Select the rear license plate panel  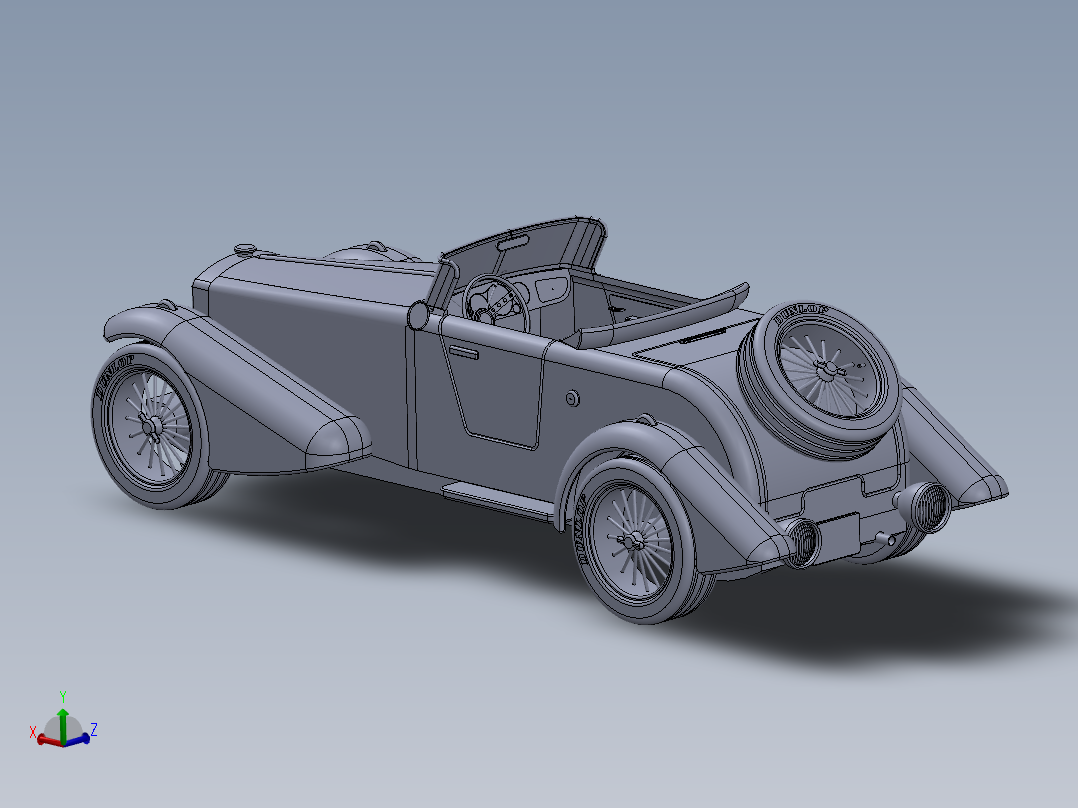(835, 539)
